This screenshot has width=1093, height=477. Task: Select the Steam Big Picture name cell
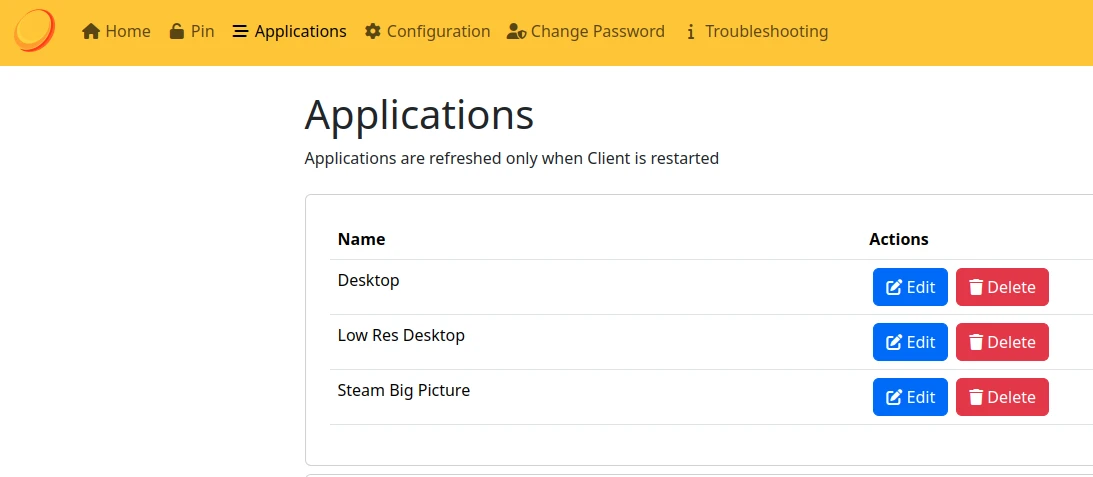[403, 391]
